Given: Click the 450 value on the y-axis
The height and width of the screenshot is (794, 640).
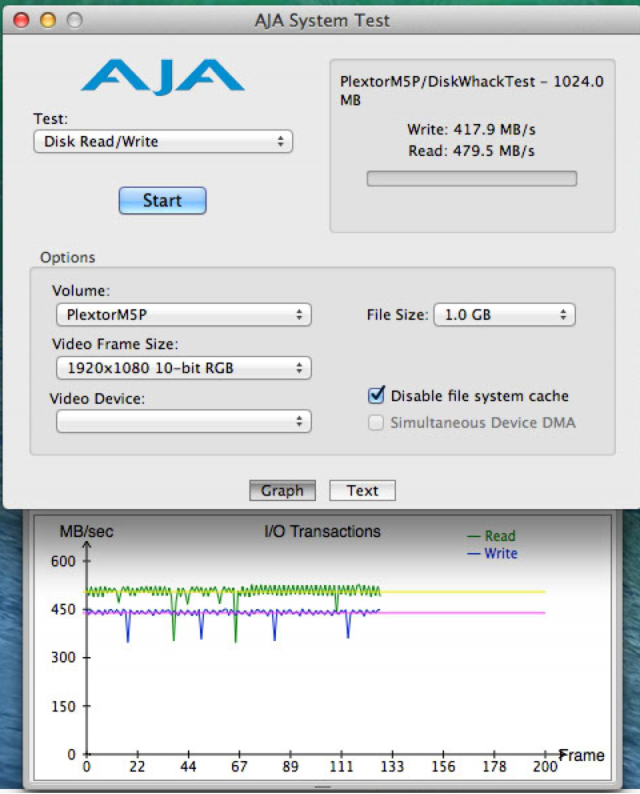Looking at the screenshot, I should pos(63,609).
